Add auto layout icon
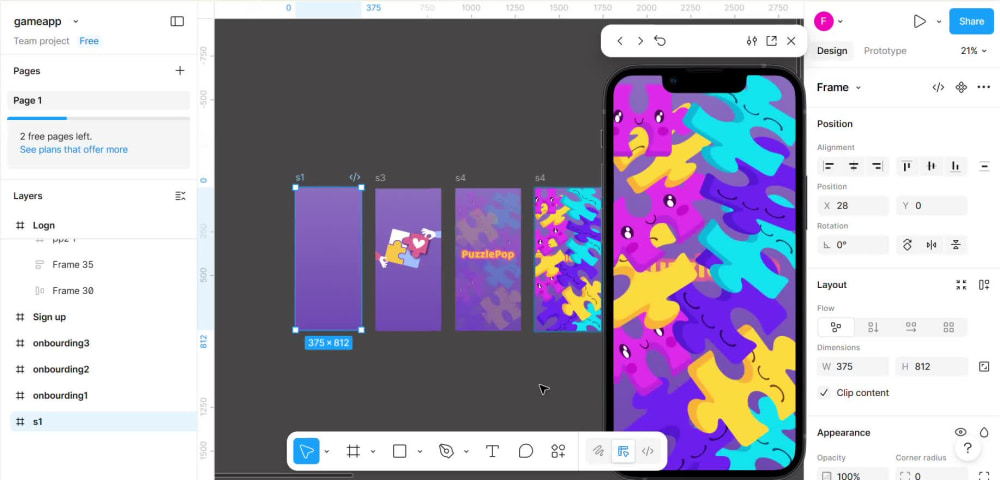This screenshot has width=1000, height=480. 983,285
